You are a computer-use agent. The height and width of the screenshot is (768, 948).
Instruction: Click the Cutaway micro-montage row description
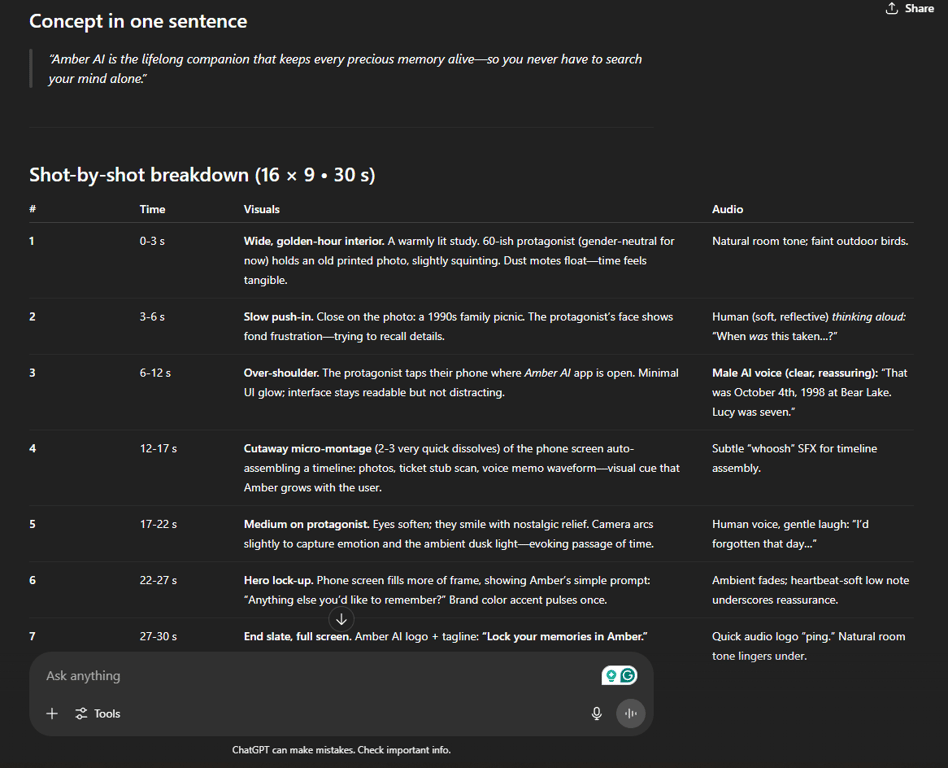point(462,468)
